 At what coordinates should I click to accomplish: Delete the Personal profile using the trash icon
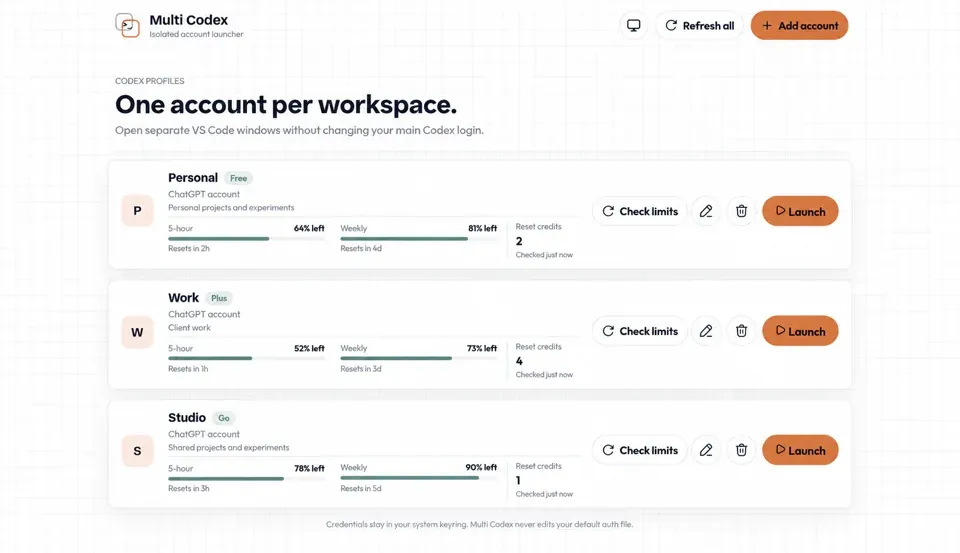click(x=741, y=211)
